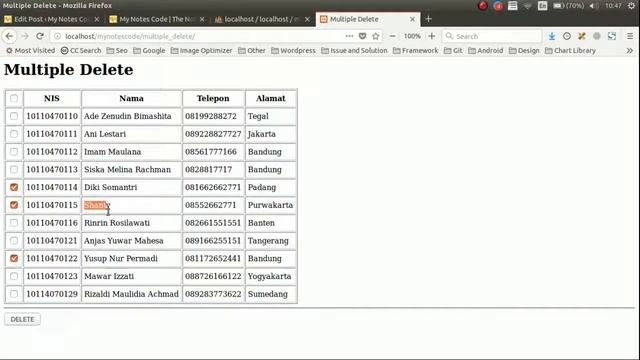Save page to Pocket icon
The width and height of the screenshot is (640, 360).
pyautogui.click(x=362, y=36)
